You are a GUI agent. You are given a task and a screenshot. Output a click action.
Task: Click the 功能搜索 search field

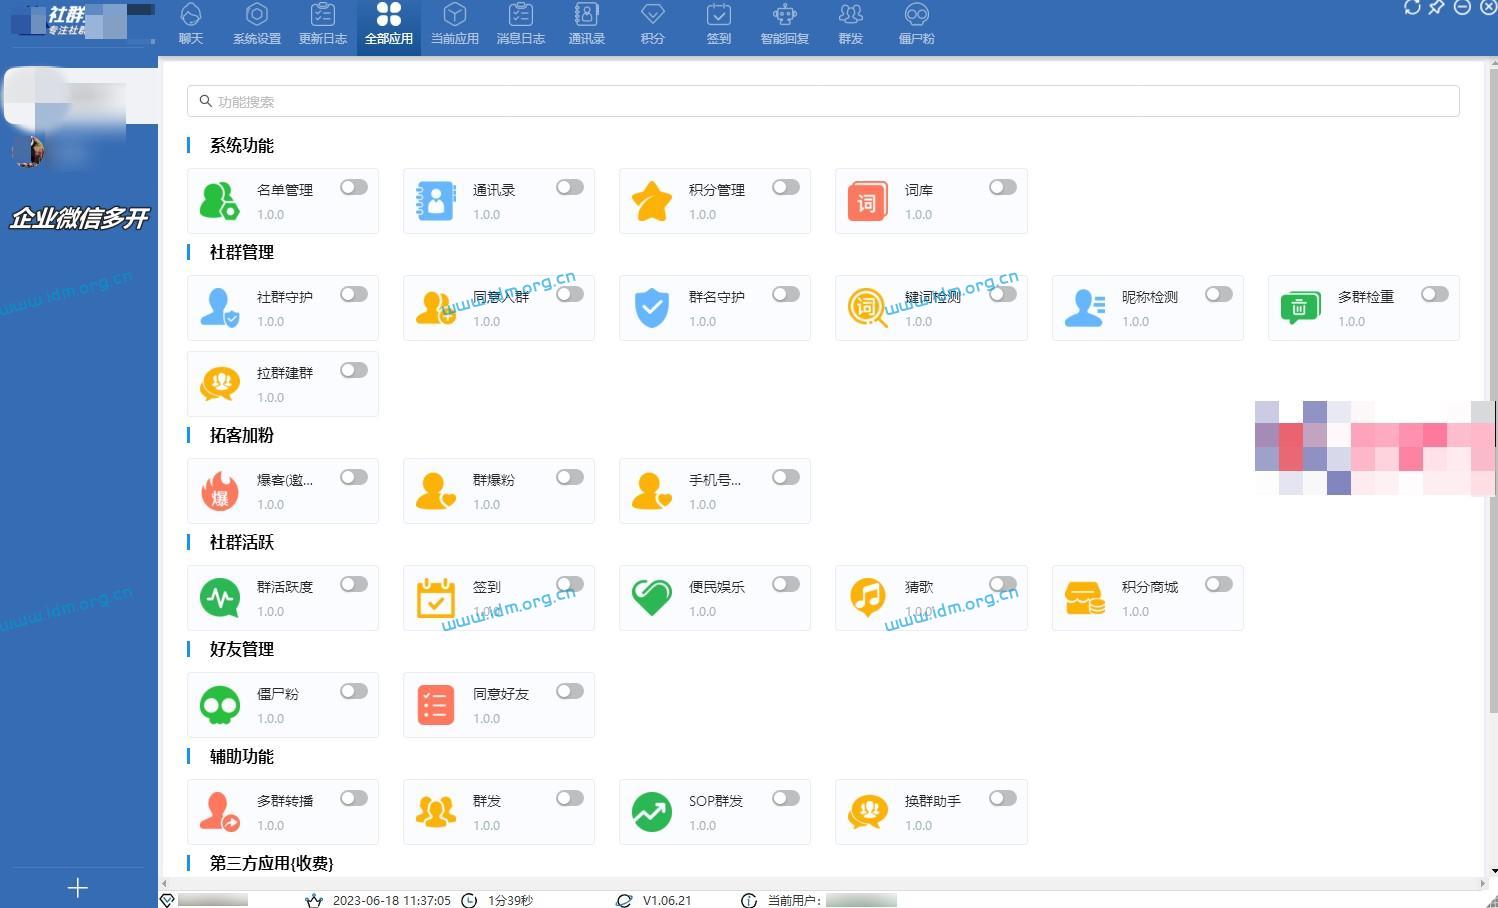[x=823, y=101]
